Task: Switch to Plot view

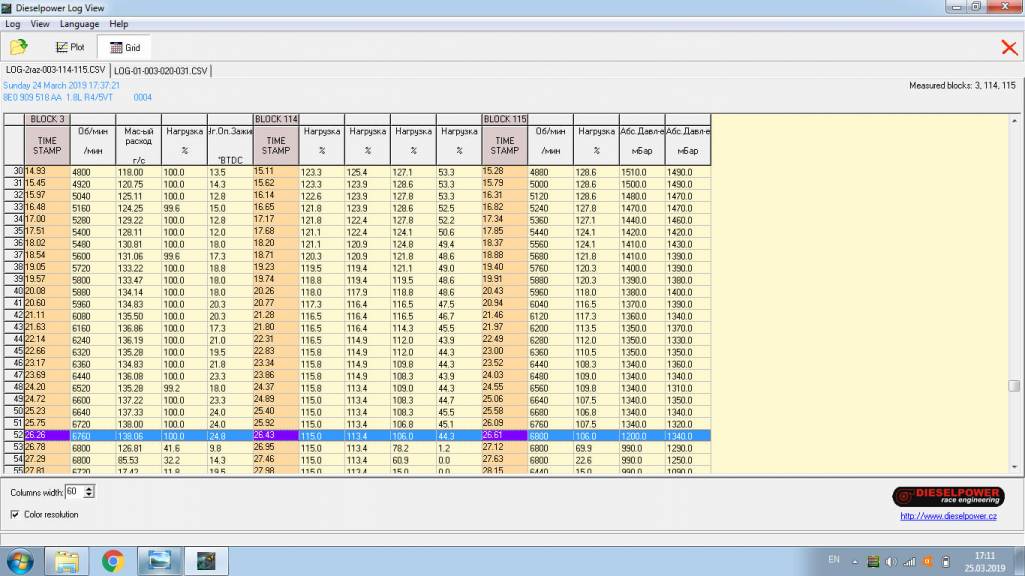Action: tap(70, 47)
